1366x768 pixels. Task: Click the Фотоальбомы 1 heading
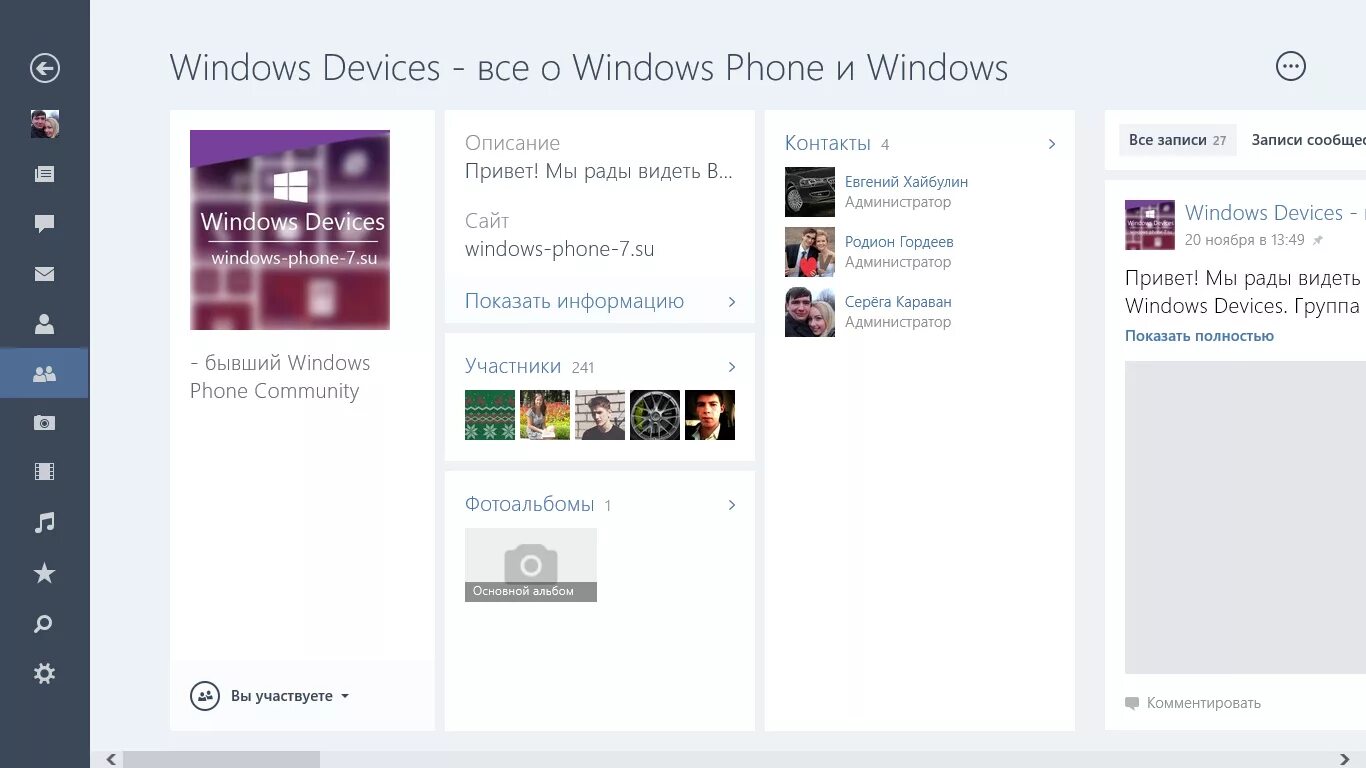pyautogui.click(x=538, y=505)
